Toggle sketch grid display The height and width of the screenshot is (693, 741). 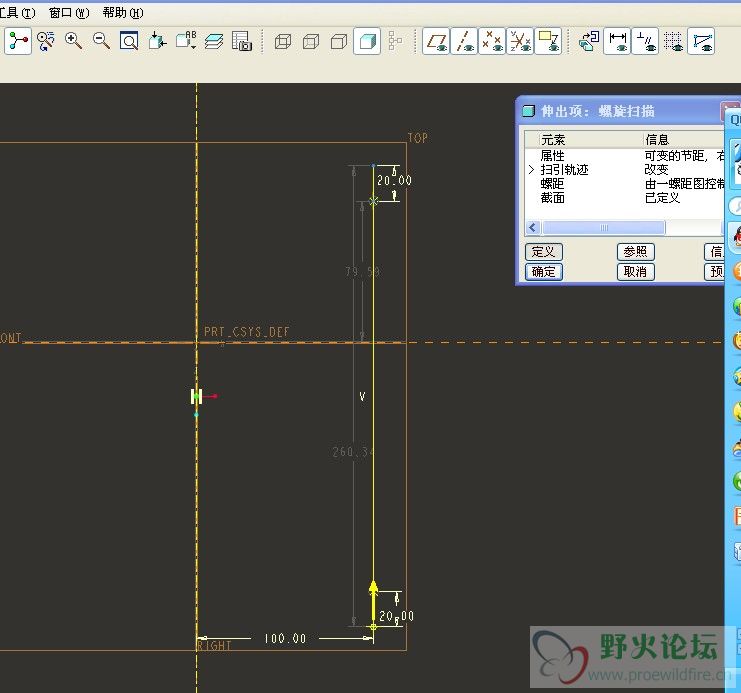673,41
